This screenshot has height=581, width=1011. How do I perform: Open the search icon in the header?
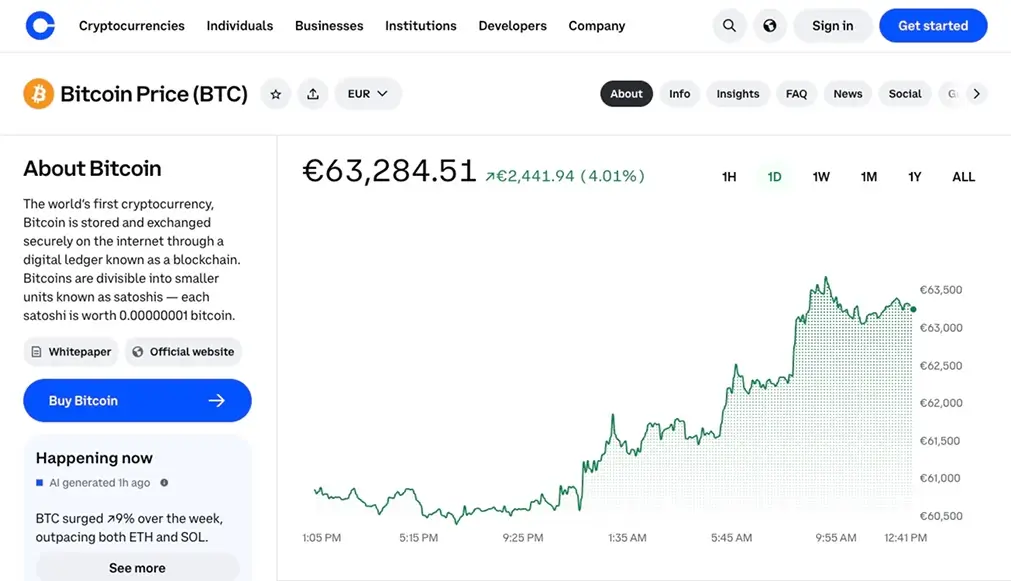[x=728, y=25]
